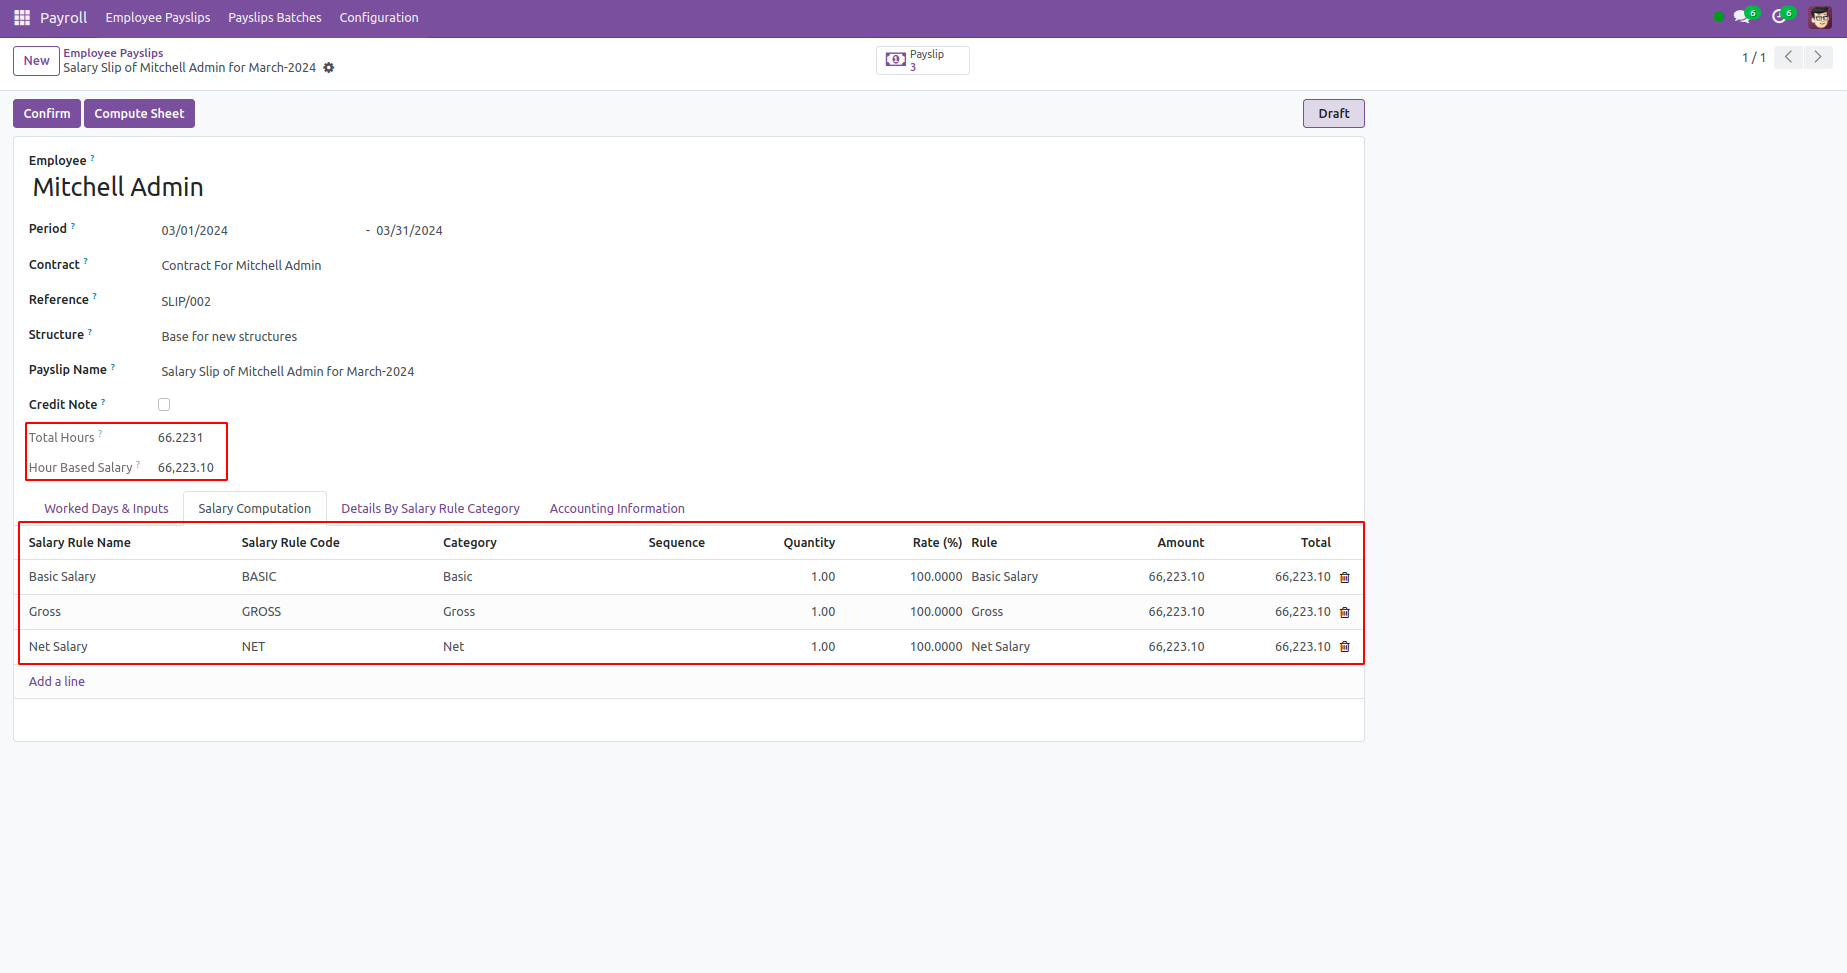
Task: Open the messages chat icon in top bar
Action: pos(1742,17)
